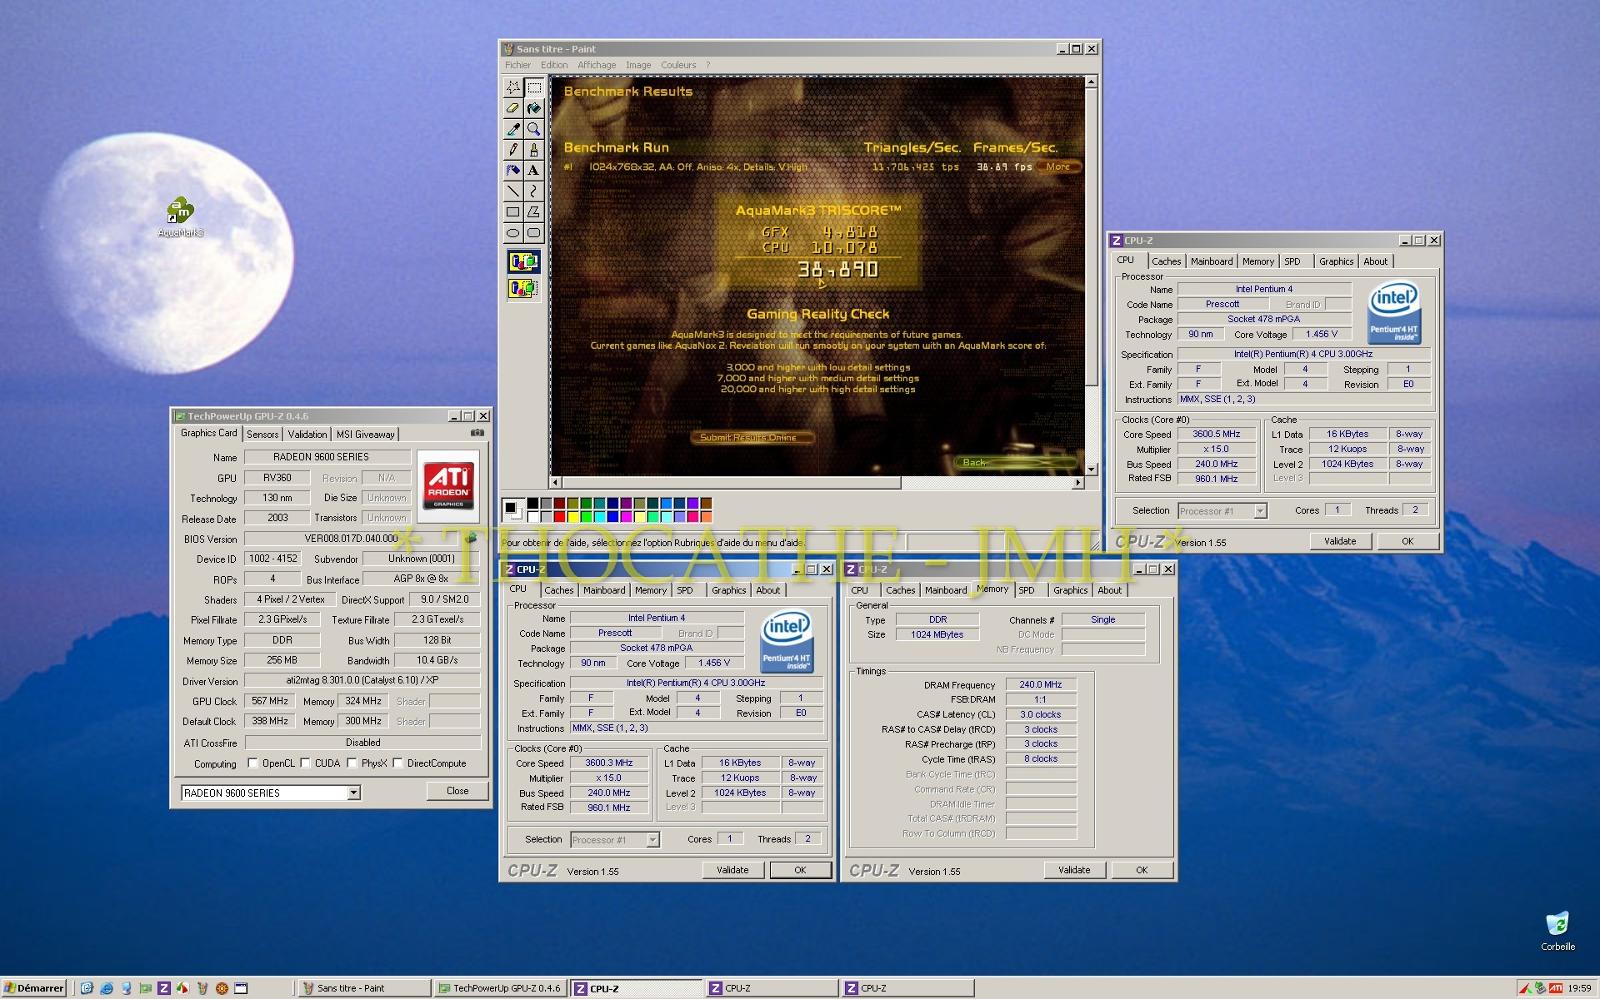Screen dimensions: 1600x999
Task: Expand Processor #1 selection in the bottom CPU-Z window
Action: [x=652, y=840]
